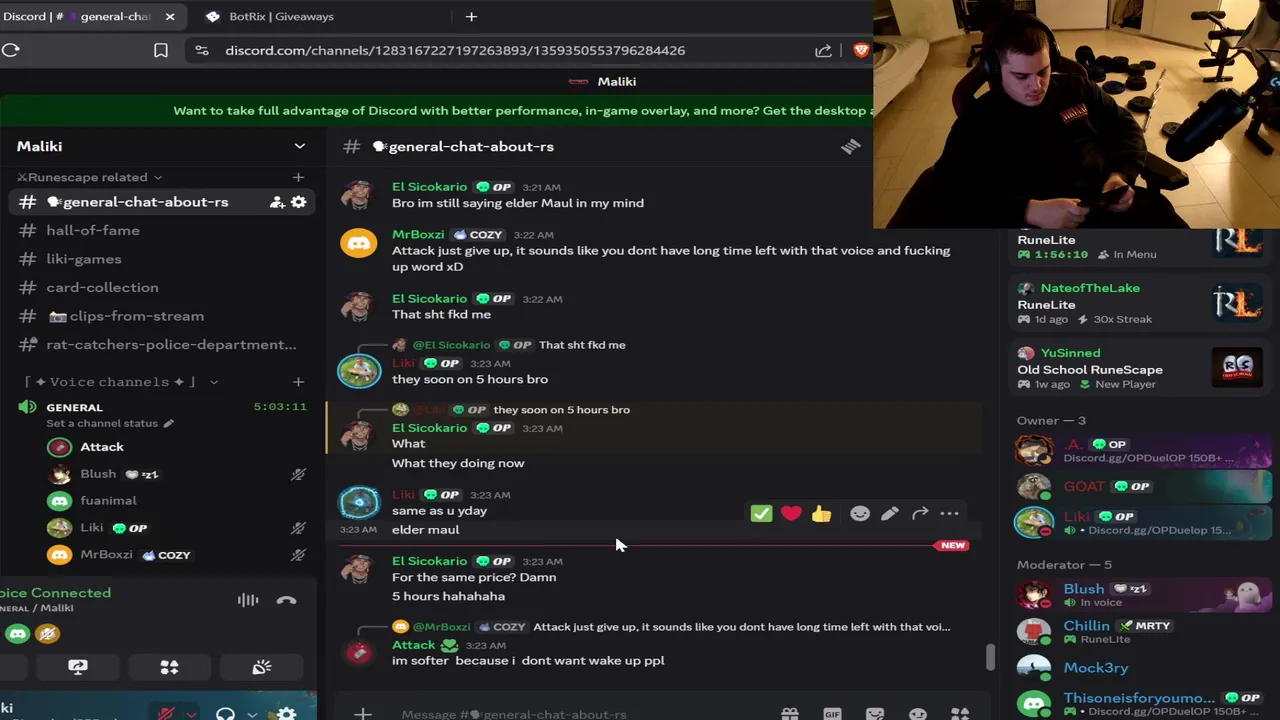Open the user settings gear

click(287, 714)
